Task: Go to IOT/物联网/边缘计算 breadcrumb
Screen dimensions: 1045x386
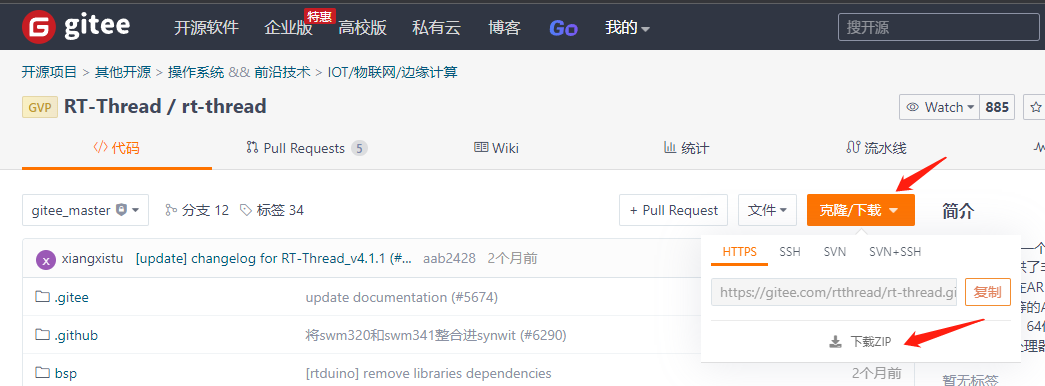Action: [393, 72]
